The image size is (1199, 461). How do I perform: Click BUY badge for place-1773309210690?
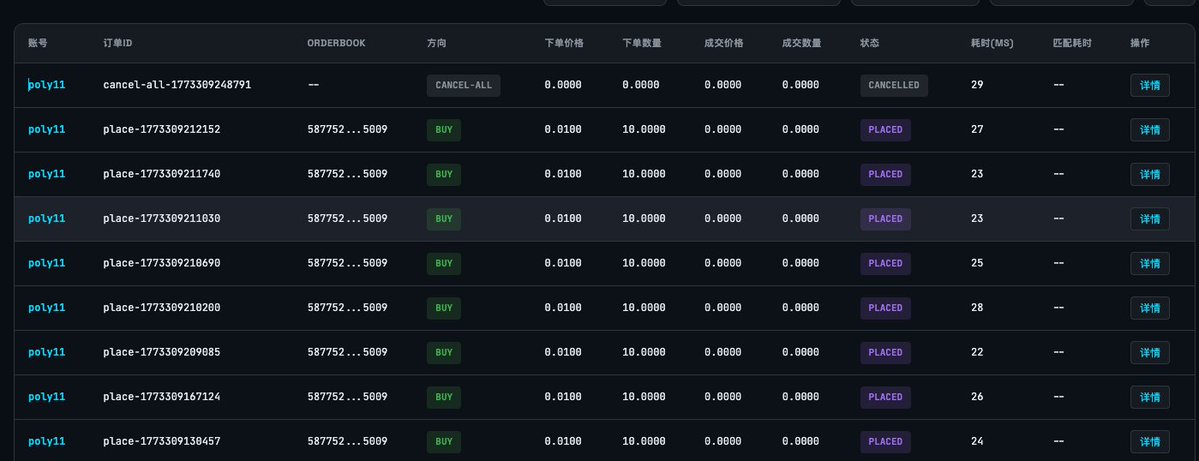(x=444, y=263)
